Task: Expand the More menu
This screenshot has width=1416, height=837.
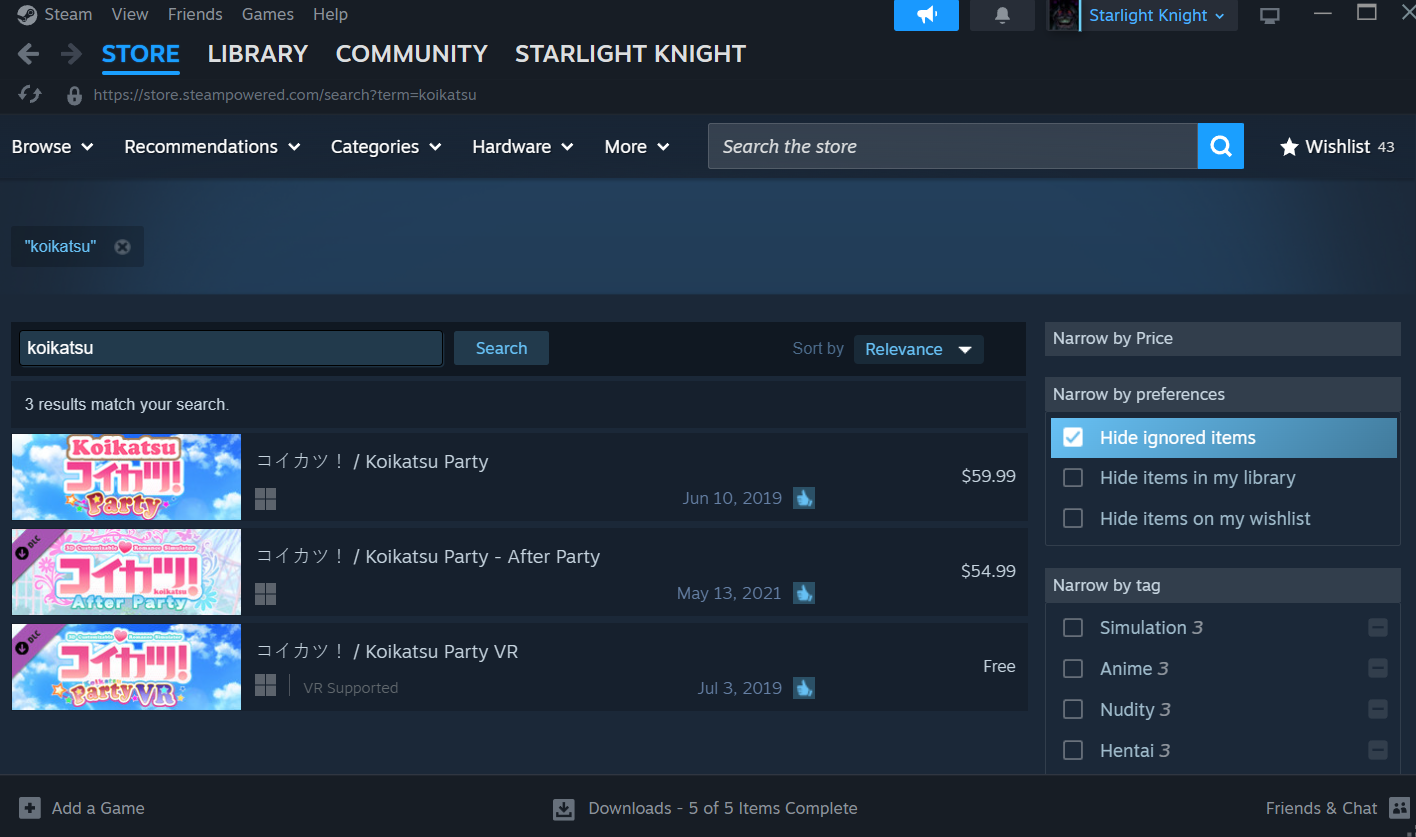Action: [637, 147]
